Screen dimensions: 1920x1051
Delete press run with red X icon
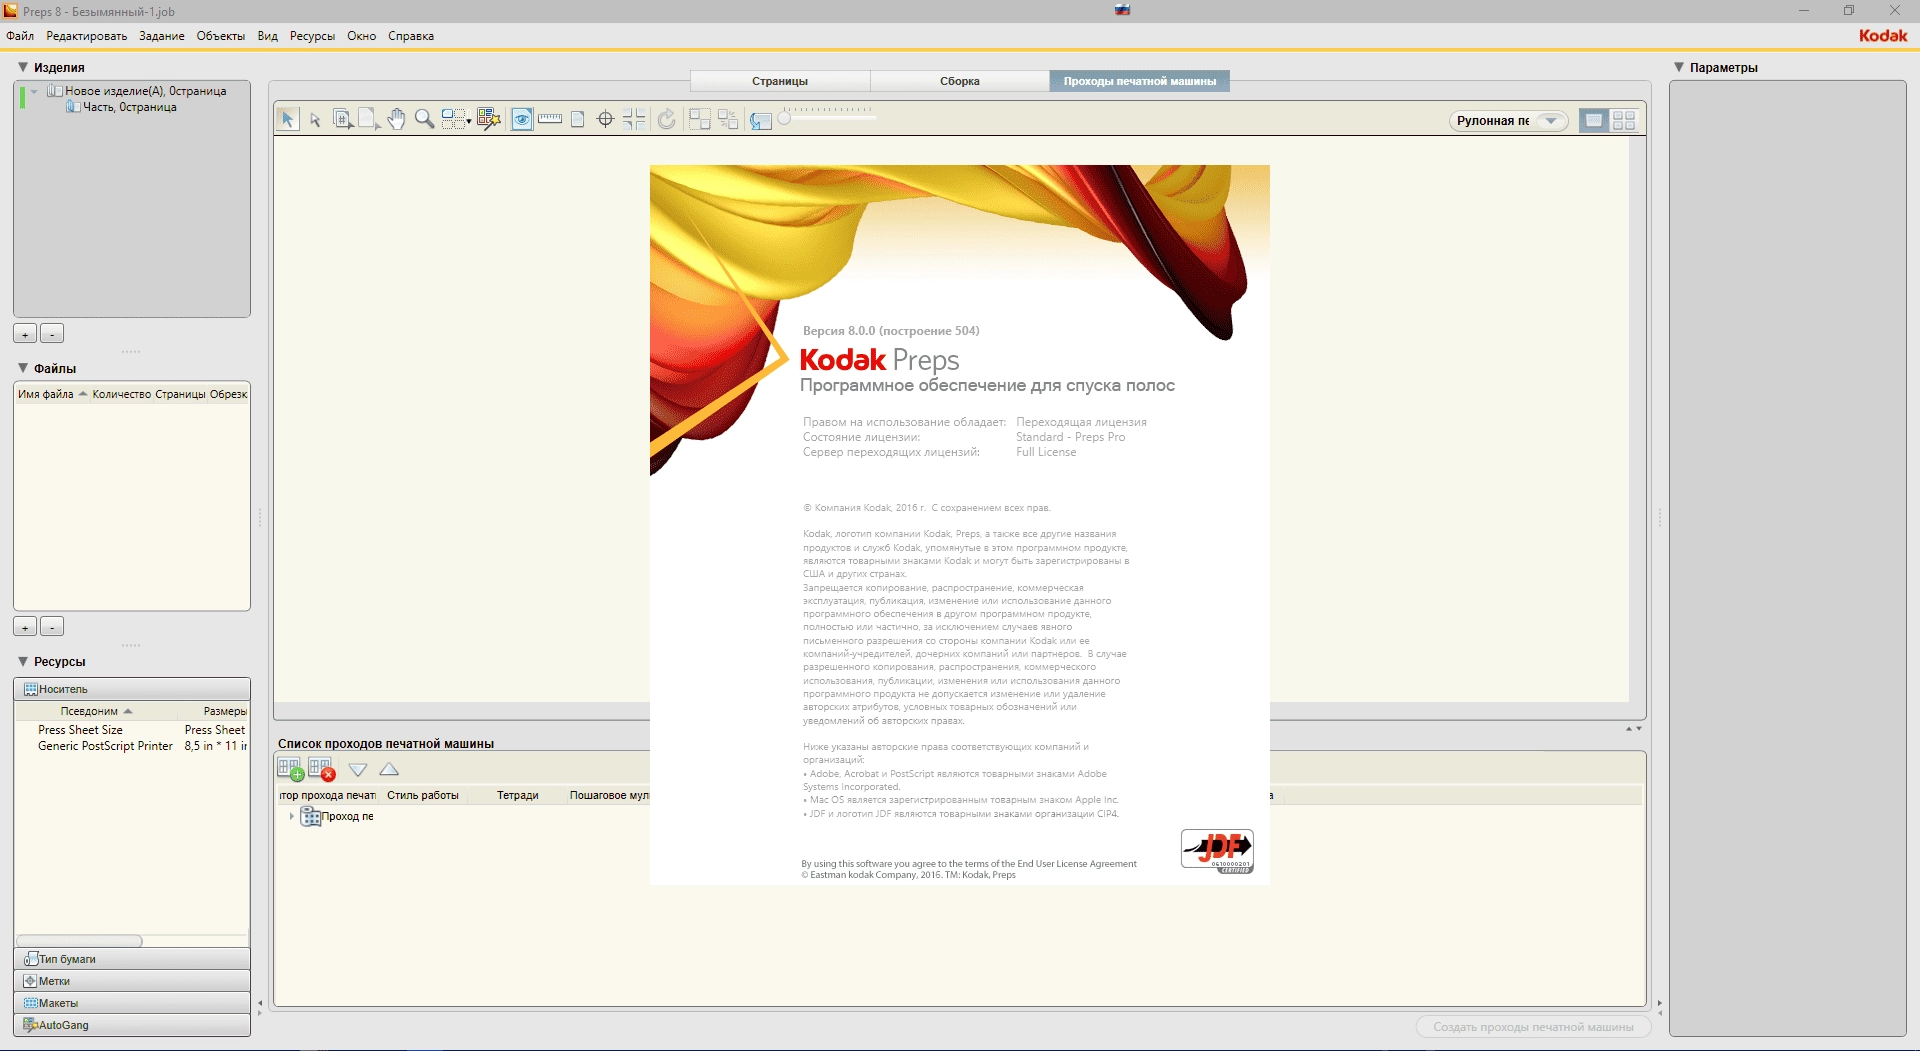pyautogui.click(x=321, y=769)
